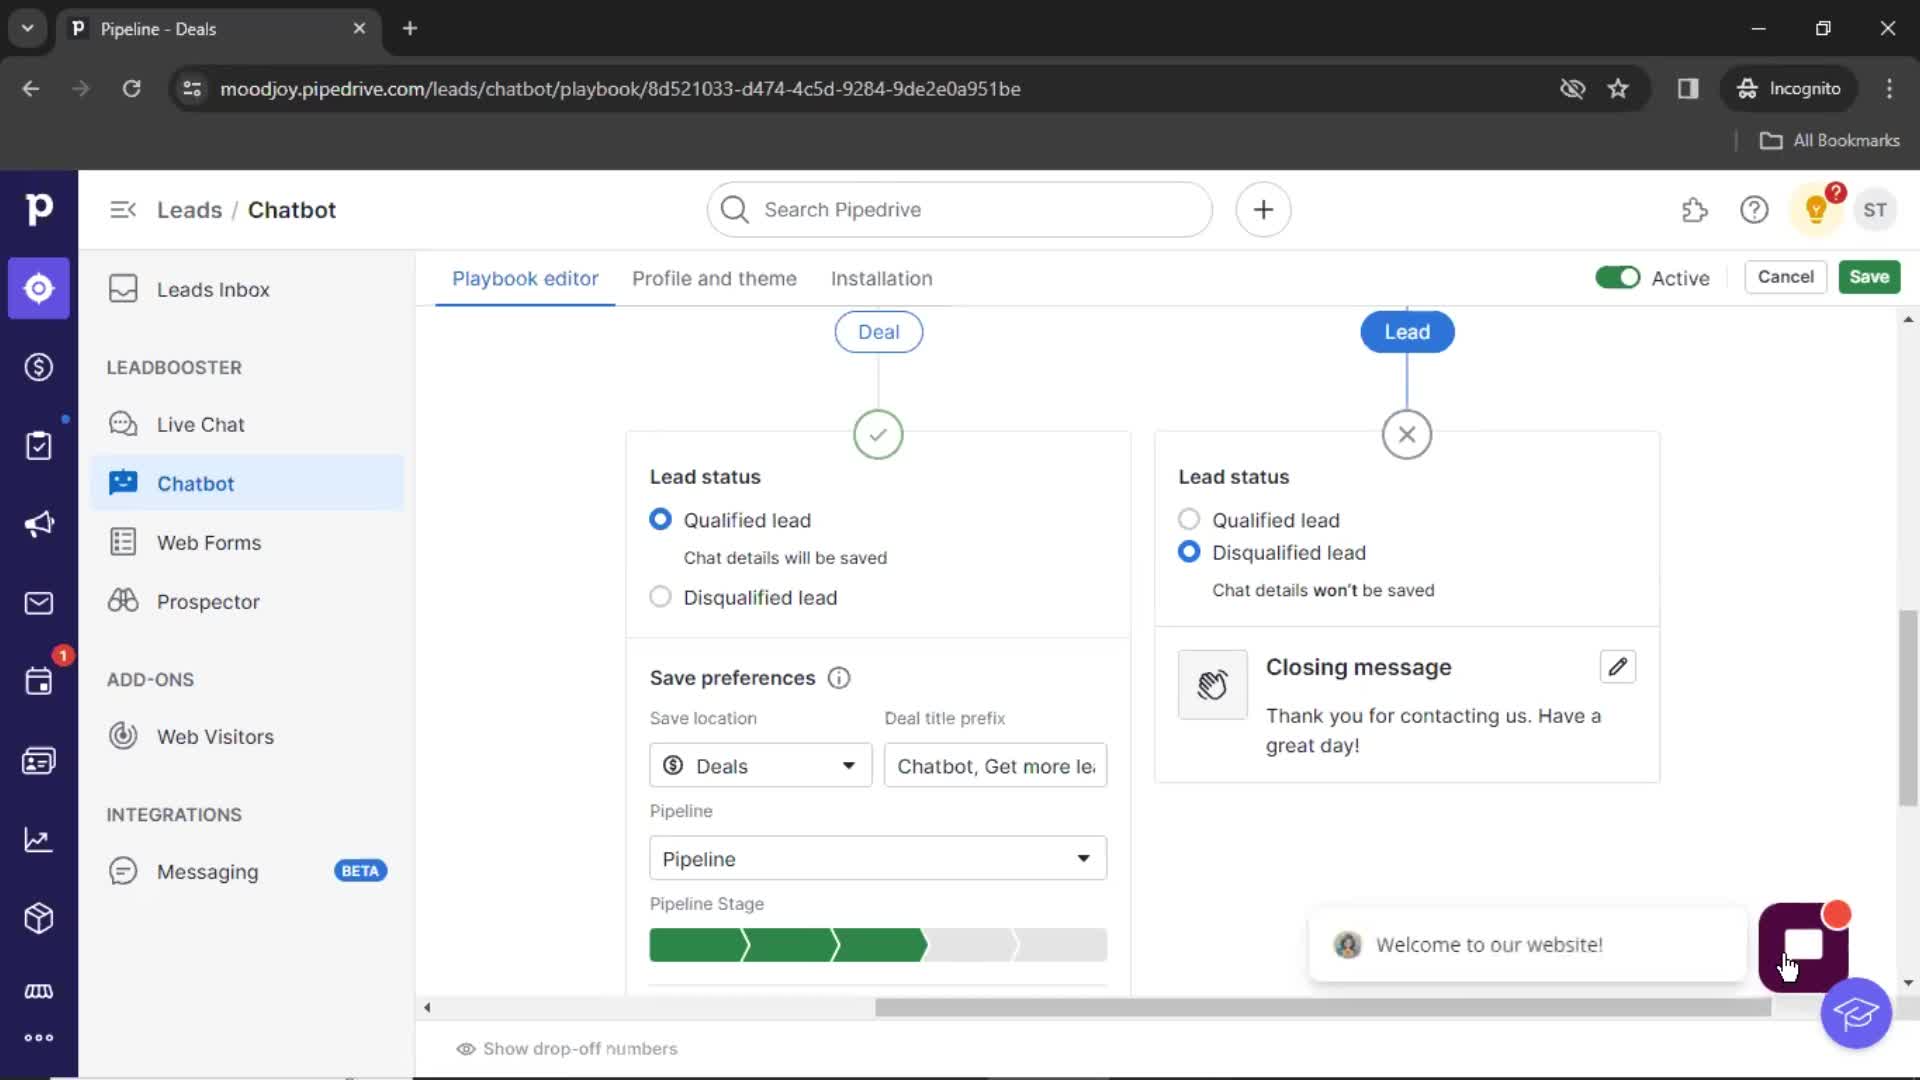The height and width of the screenshot is (1080, 1920).
Task: Open Messaging beta in the sidebar
Action: (x=247, y=872)
